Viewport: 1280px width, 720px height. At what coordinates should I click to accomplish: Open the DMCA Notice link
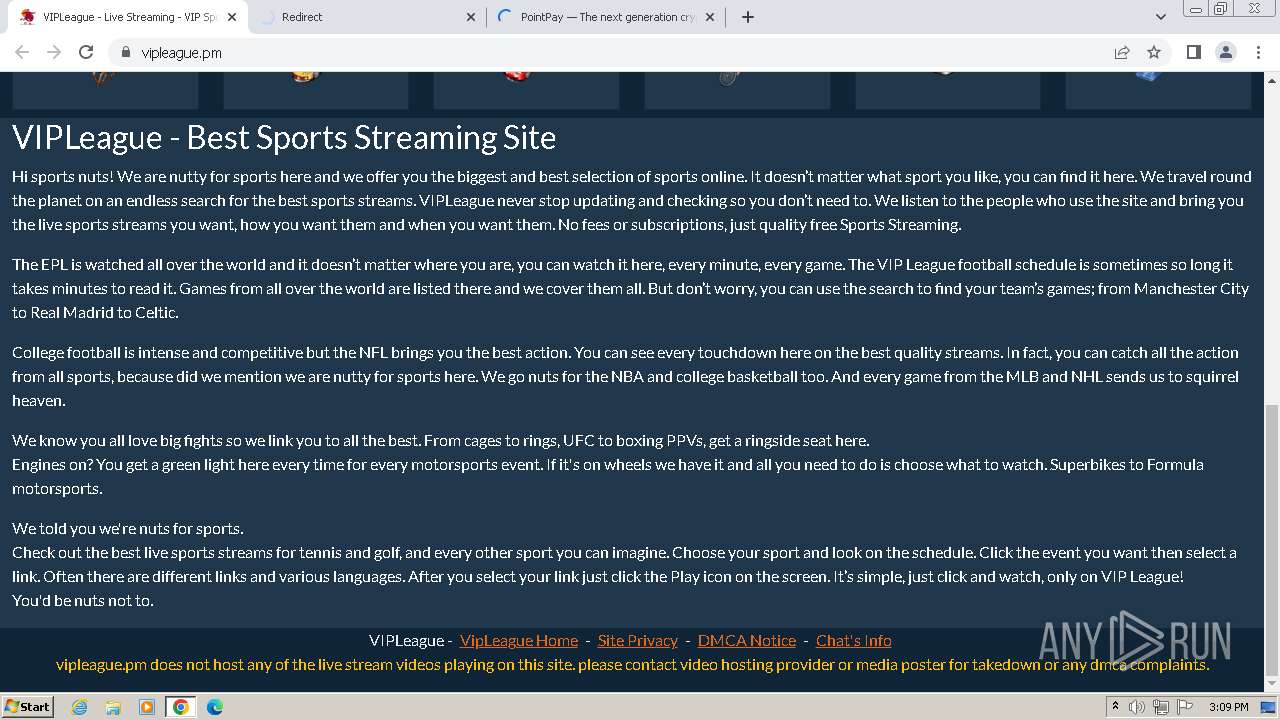pyautogui.click(x=747, y=640)
